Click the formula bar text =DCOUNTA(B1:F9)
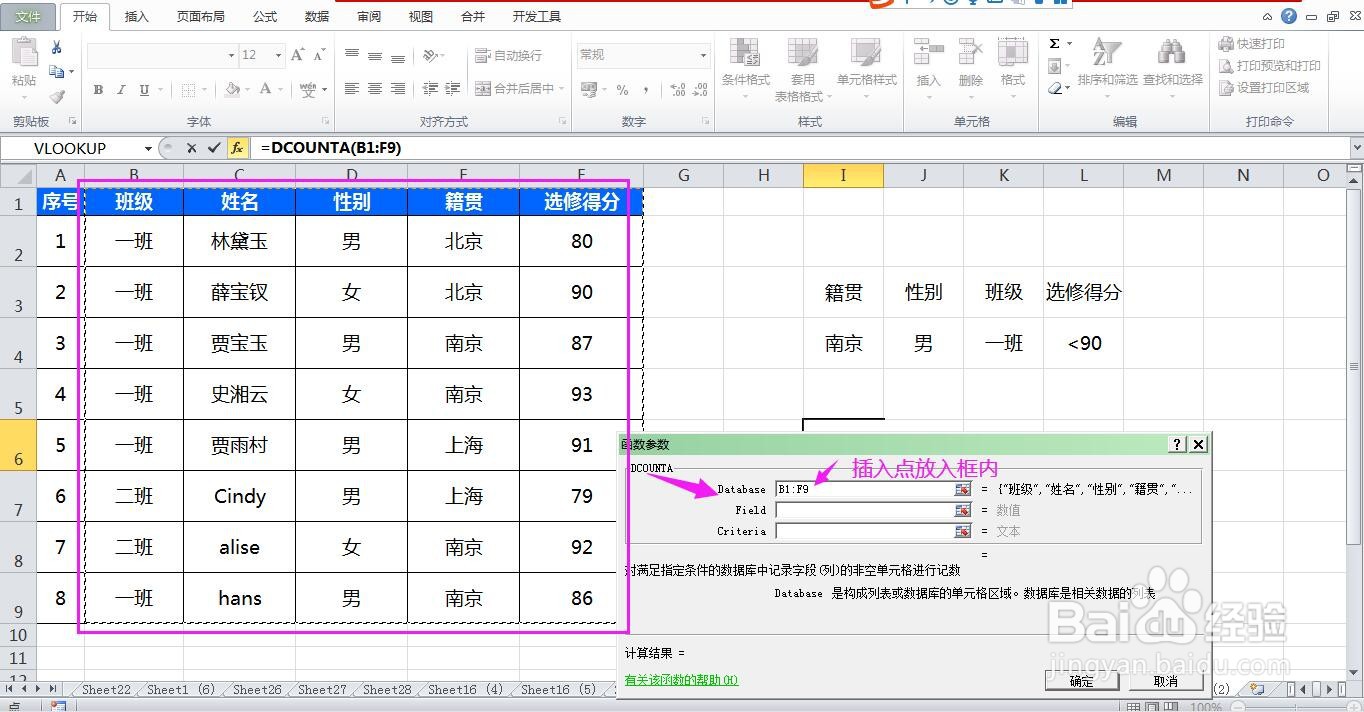Screen dimensions: 1364x712 (331, 148)
